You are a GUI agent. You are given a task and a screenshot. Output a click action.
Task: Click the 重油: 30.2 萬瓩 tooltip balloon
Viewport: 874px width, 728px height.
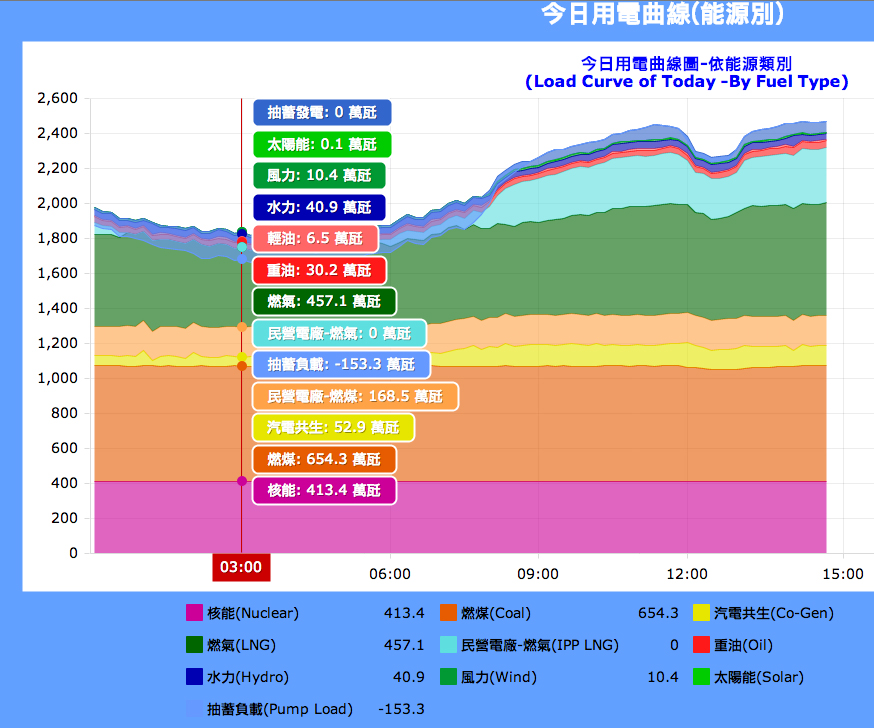pyautogui.click(x=320, y=270)
